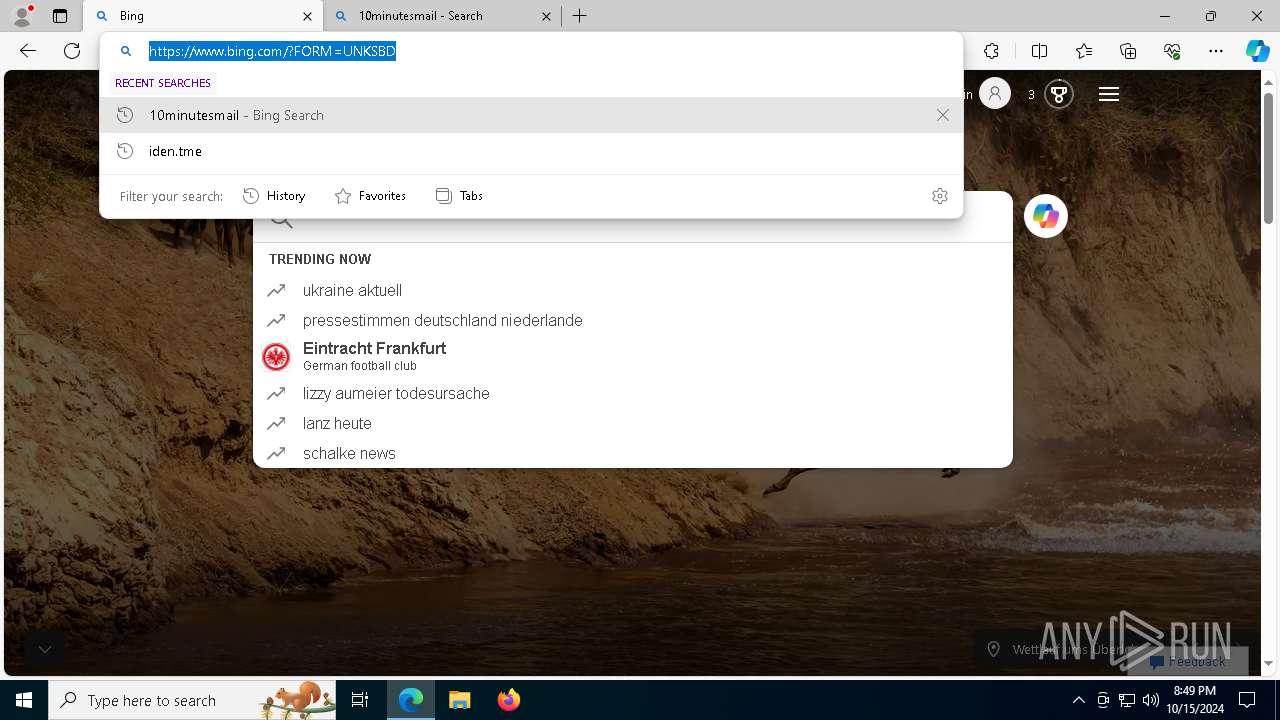The height and width of the screenshot is (720, 1280).
Task: Open tab actions menu icon
Action: 60,16
